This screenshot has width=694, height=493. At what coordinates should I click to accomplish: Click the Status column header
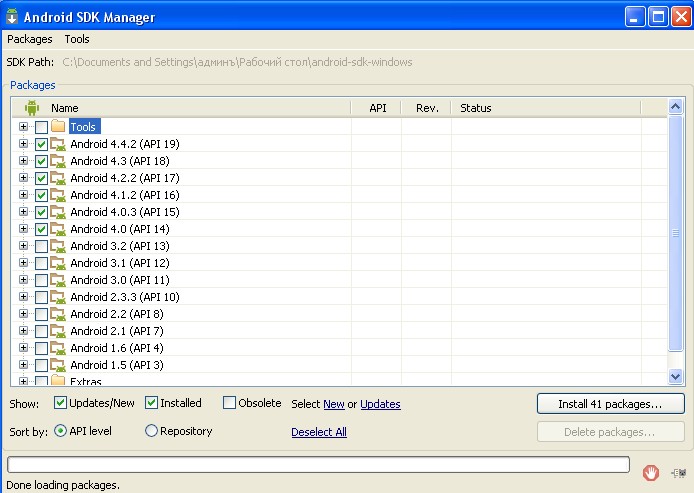point(546,108)
